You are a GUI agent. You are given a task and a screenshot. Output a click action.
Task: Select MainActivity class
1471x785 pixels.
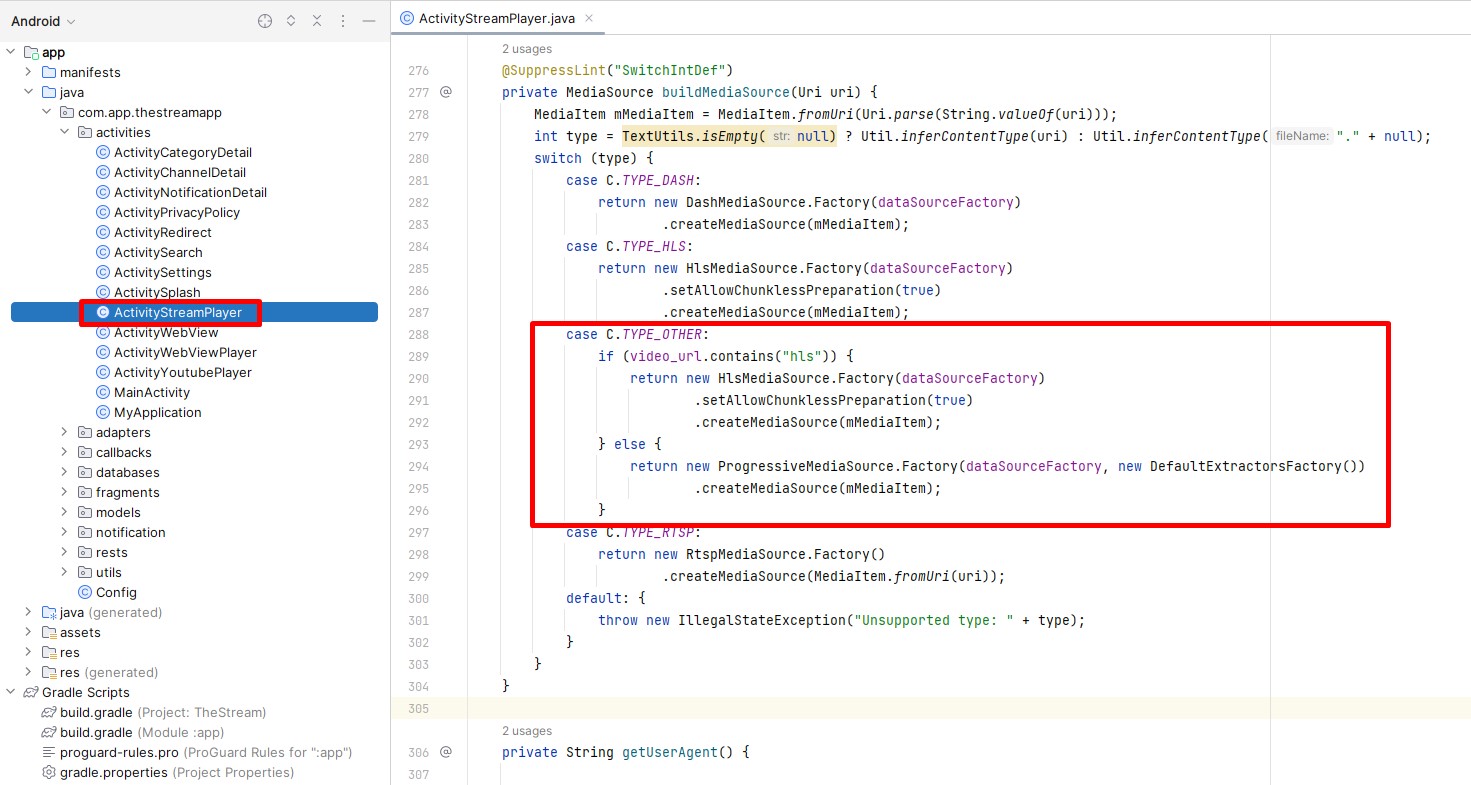(152, 392)
